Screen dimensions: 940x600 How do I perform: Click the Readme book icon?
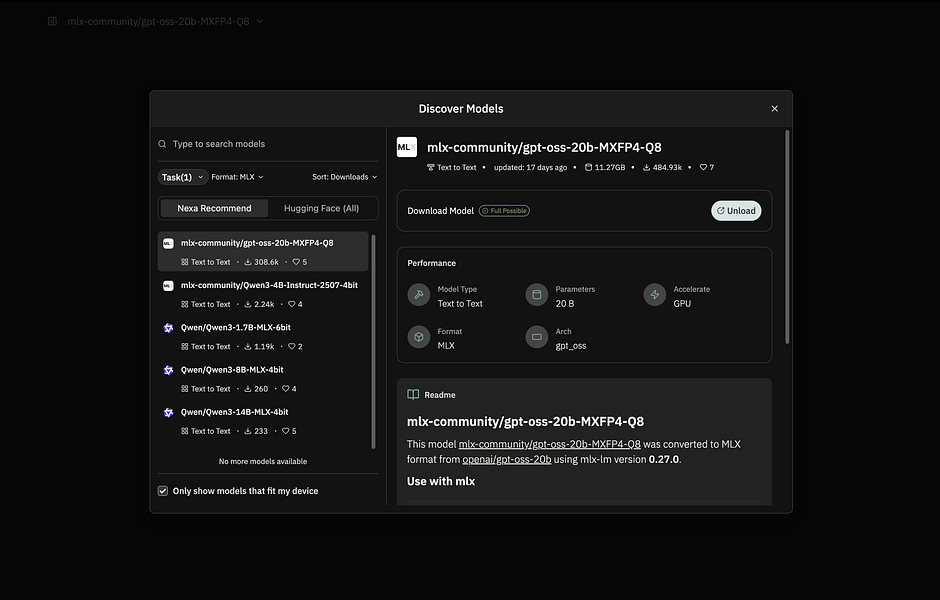tap(412, 393)
